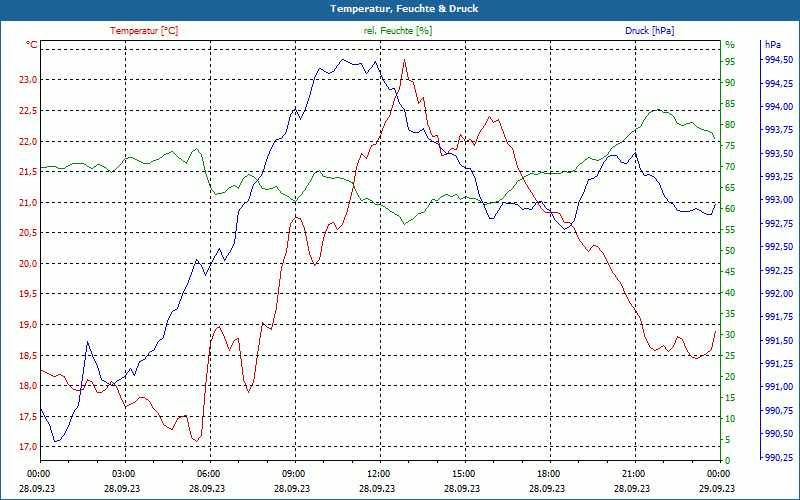Click time axis label '15:00'

pyautogui.click(x=463, y=473)
